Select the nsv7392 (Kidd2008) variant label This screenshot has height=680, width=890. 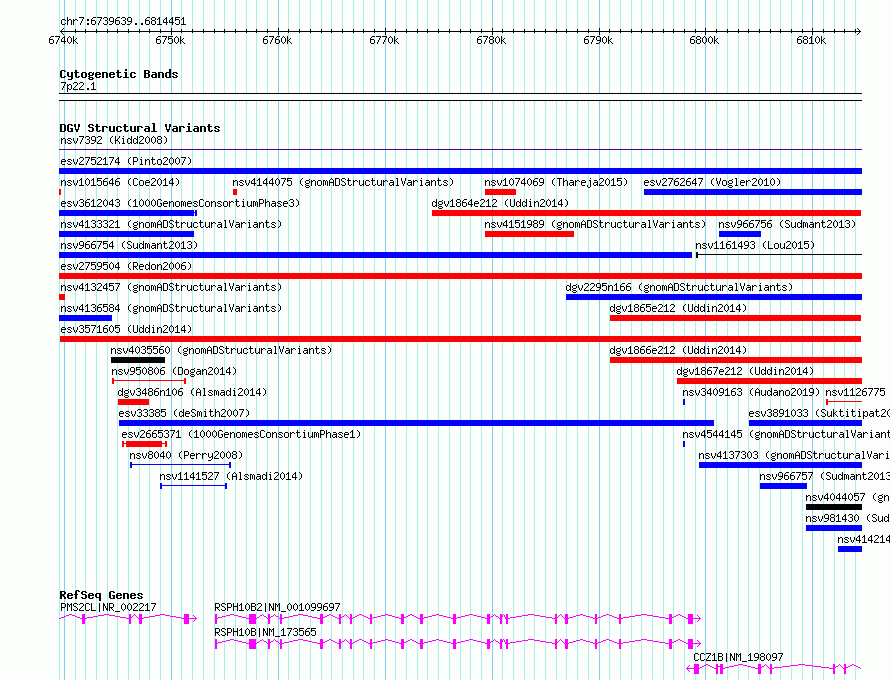coord(114,140)
